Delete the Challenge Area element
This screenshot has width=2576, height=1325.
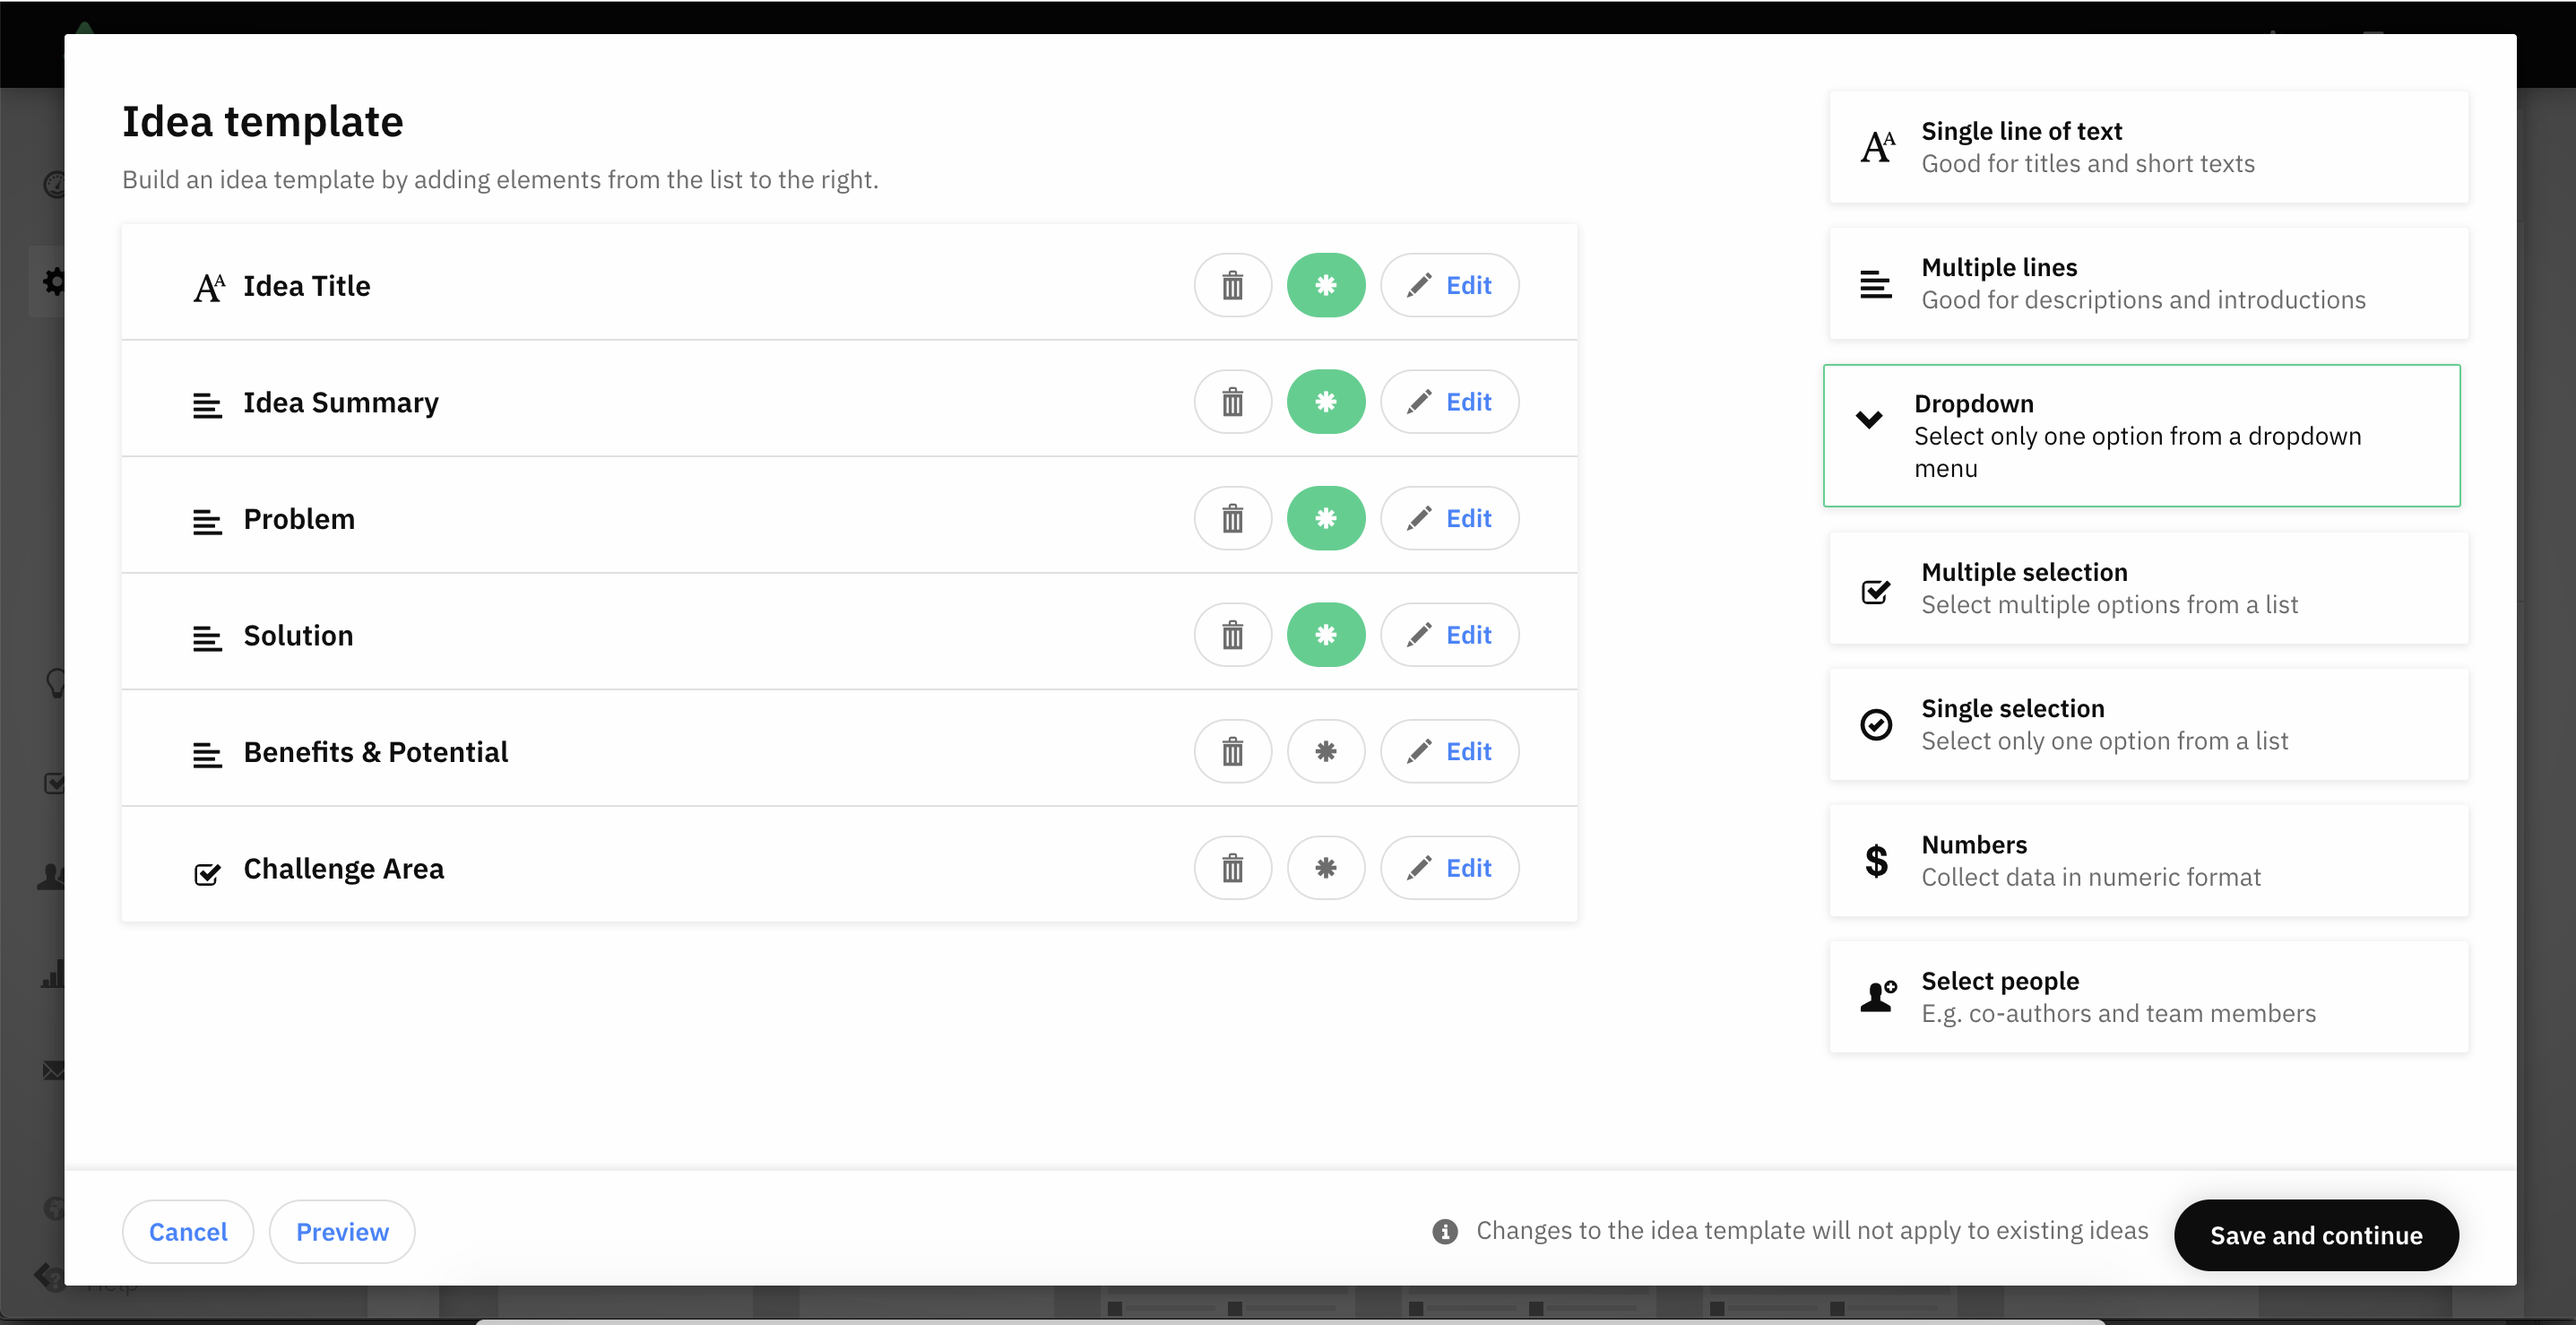click(x=1232, y=868)
